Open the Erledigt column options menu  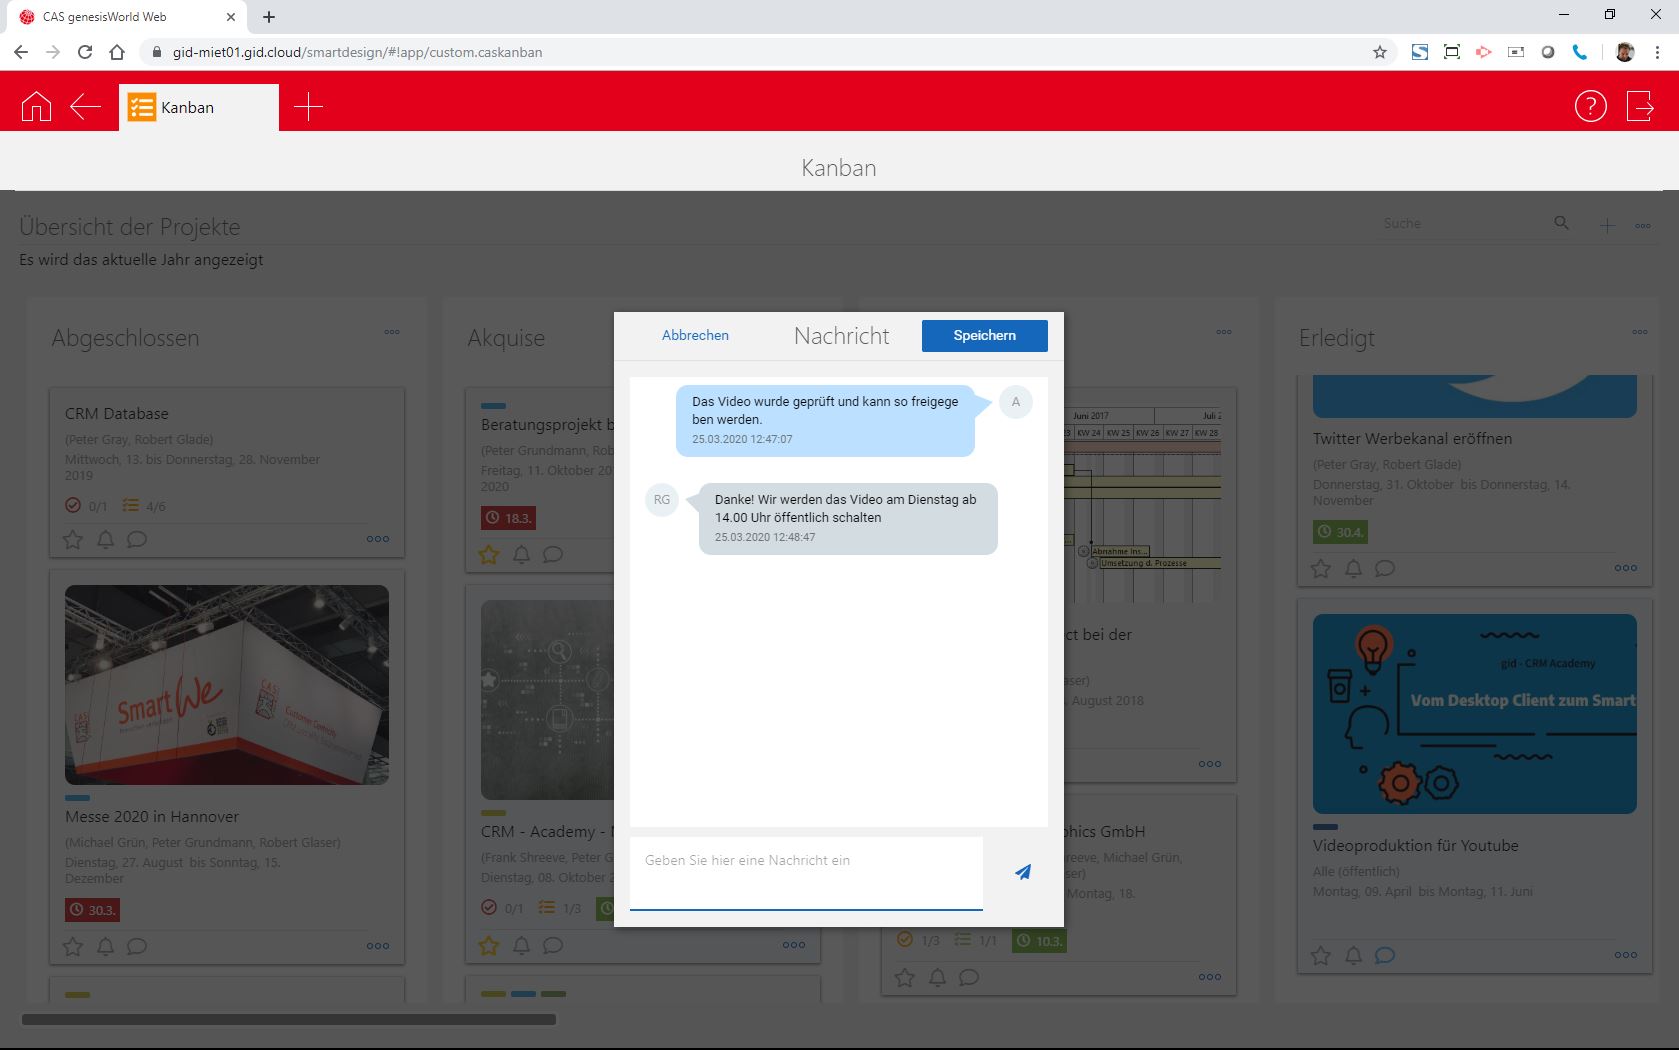coord(1640,332)
